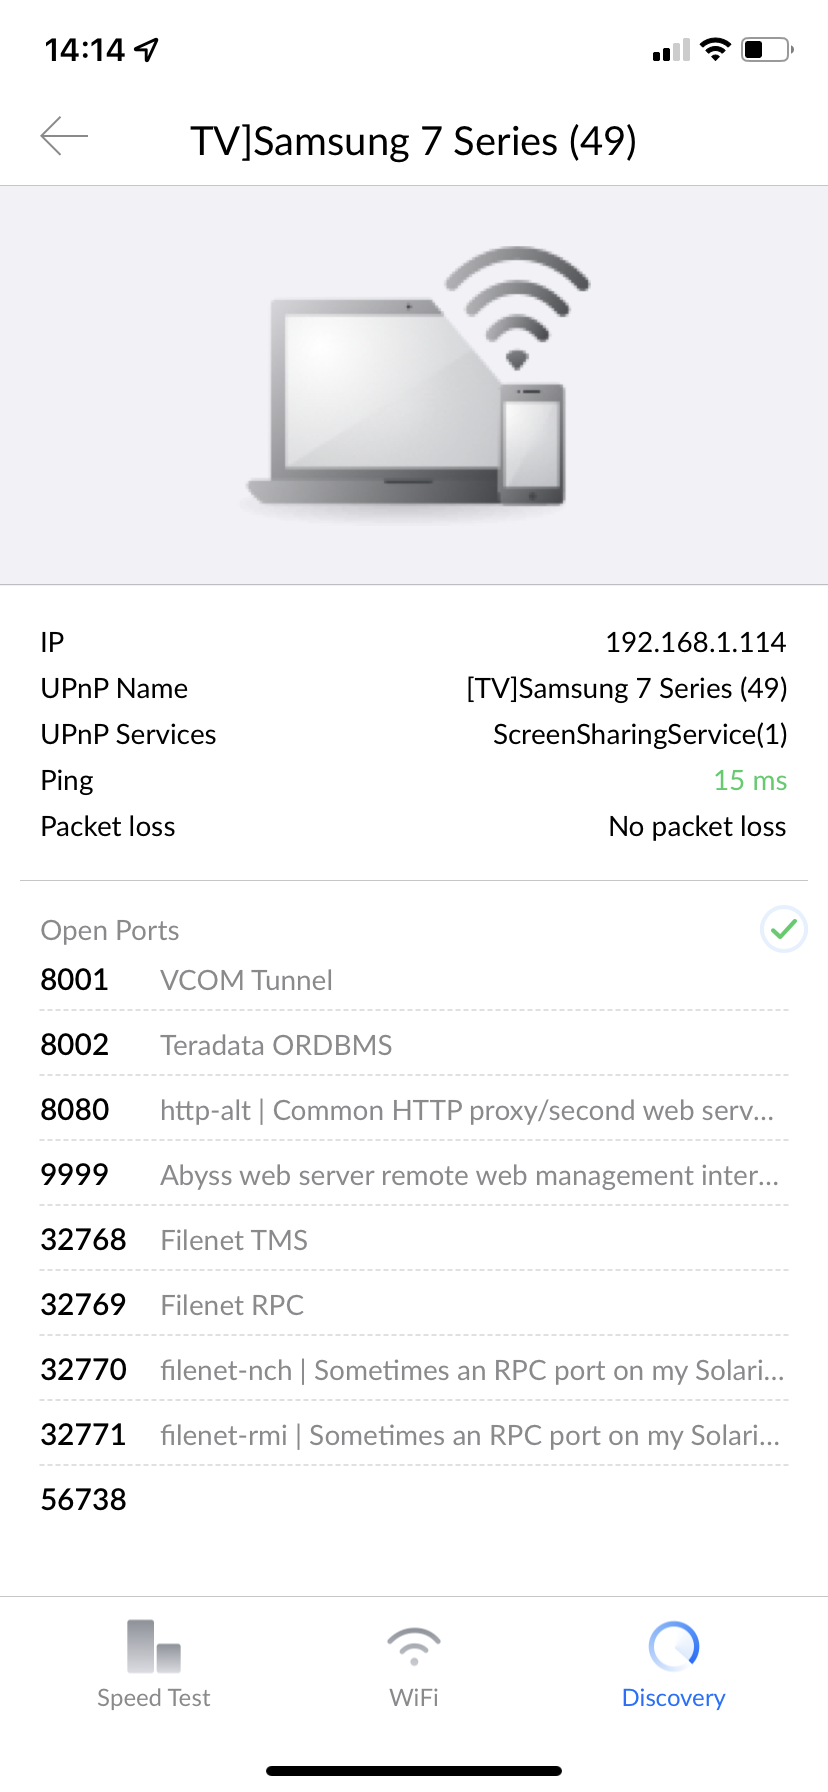Click the cellular signal bars icon
This screenshot has width=828, height=1792.
pos(668,49)
